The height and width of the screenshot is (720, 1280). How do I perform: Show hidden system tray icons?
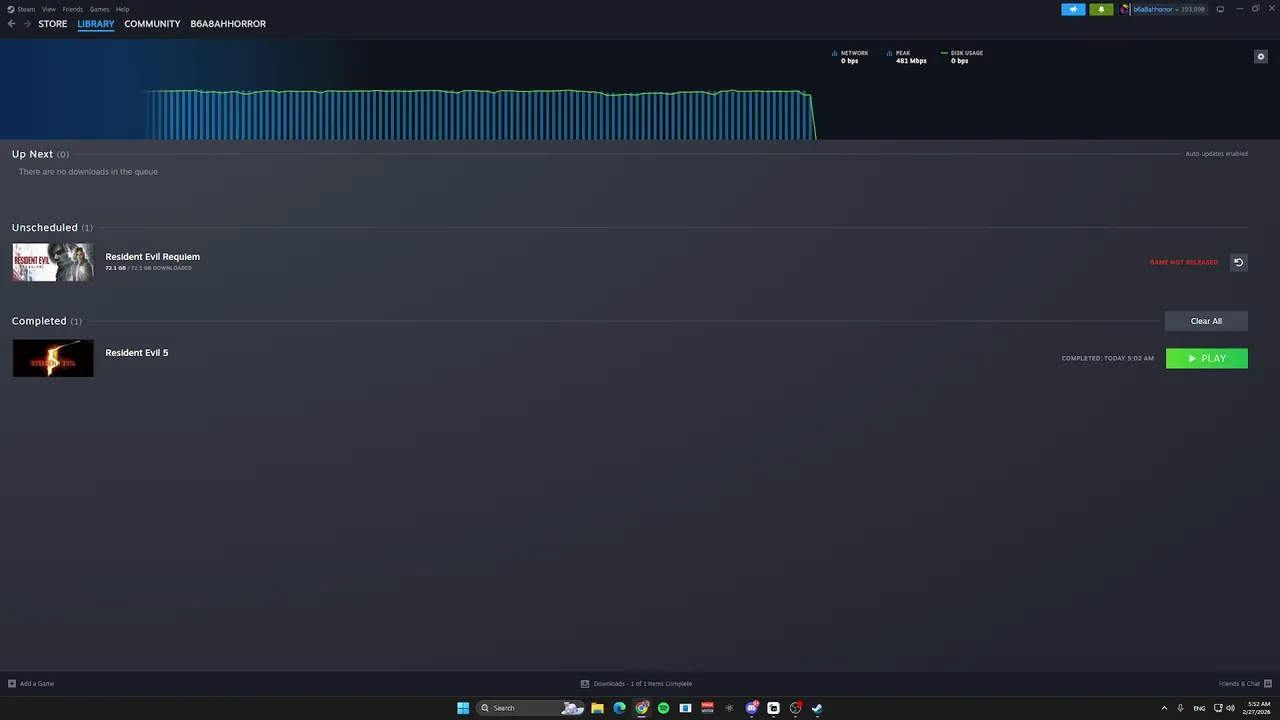click(x=1164, y=708)
